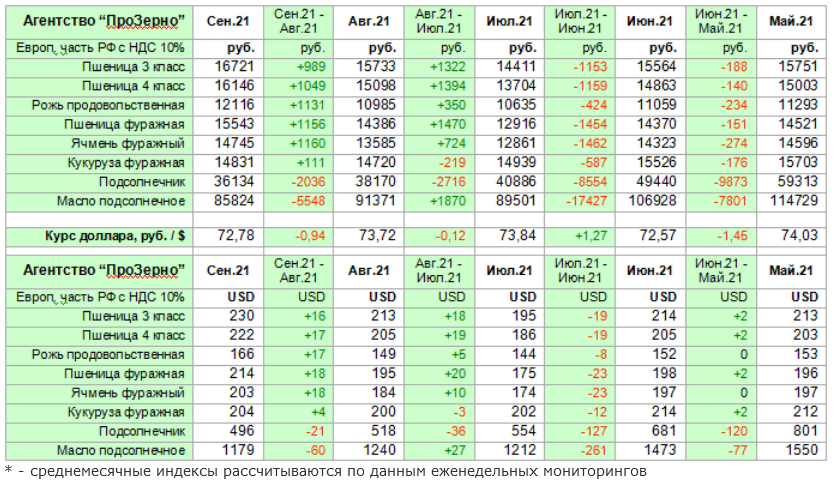Select 'Агентство "ПроЗерно"' title of the ruble table
Viewport: 835px width, 483px height.
(x=104, y=22)
